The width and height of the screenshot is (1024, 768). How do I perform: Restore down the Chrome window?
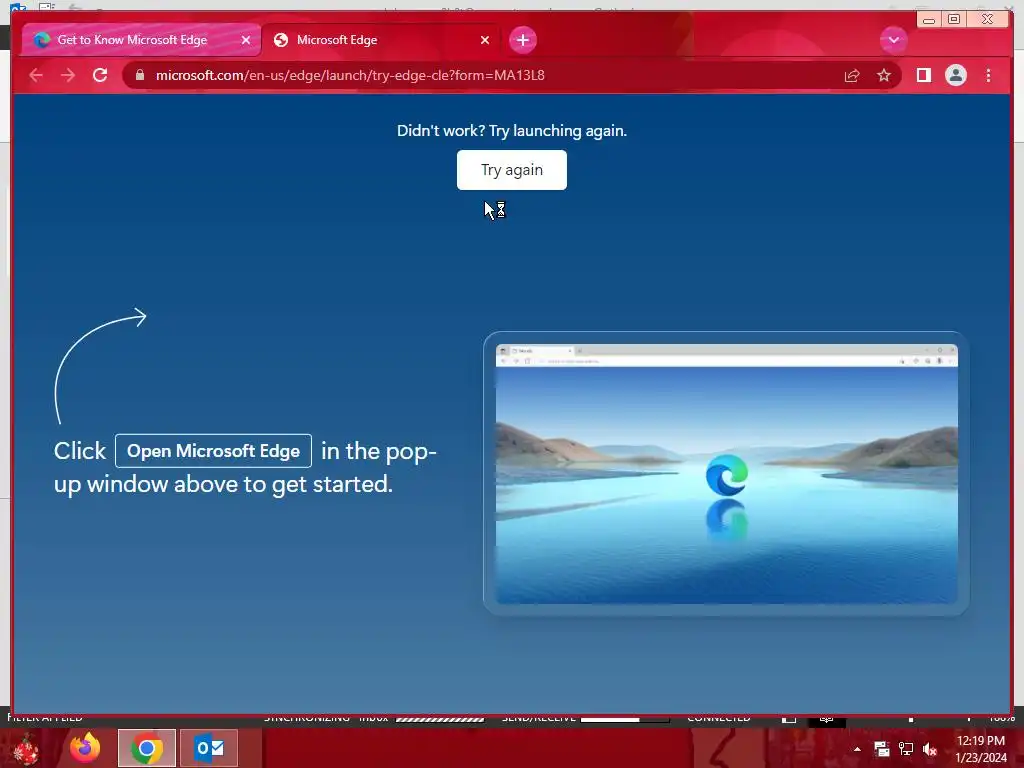click(x=953, y=20)
